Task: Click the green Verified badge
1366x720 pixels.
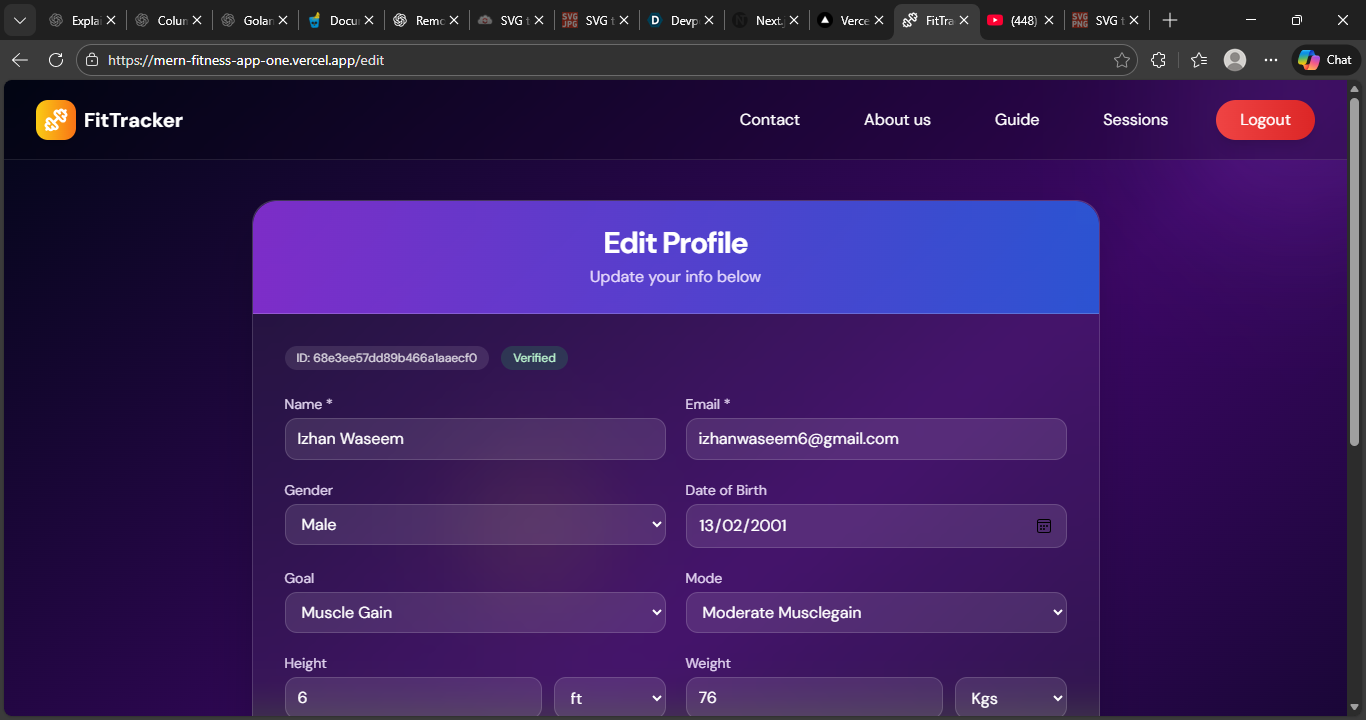Action: [x=534, y=358]
